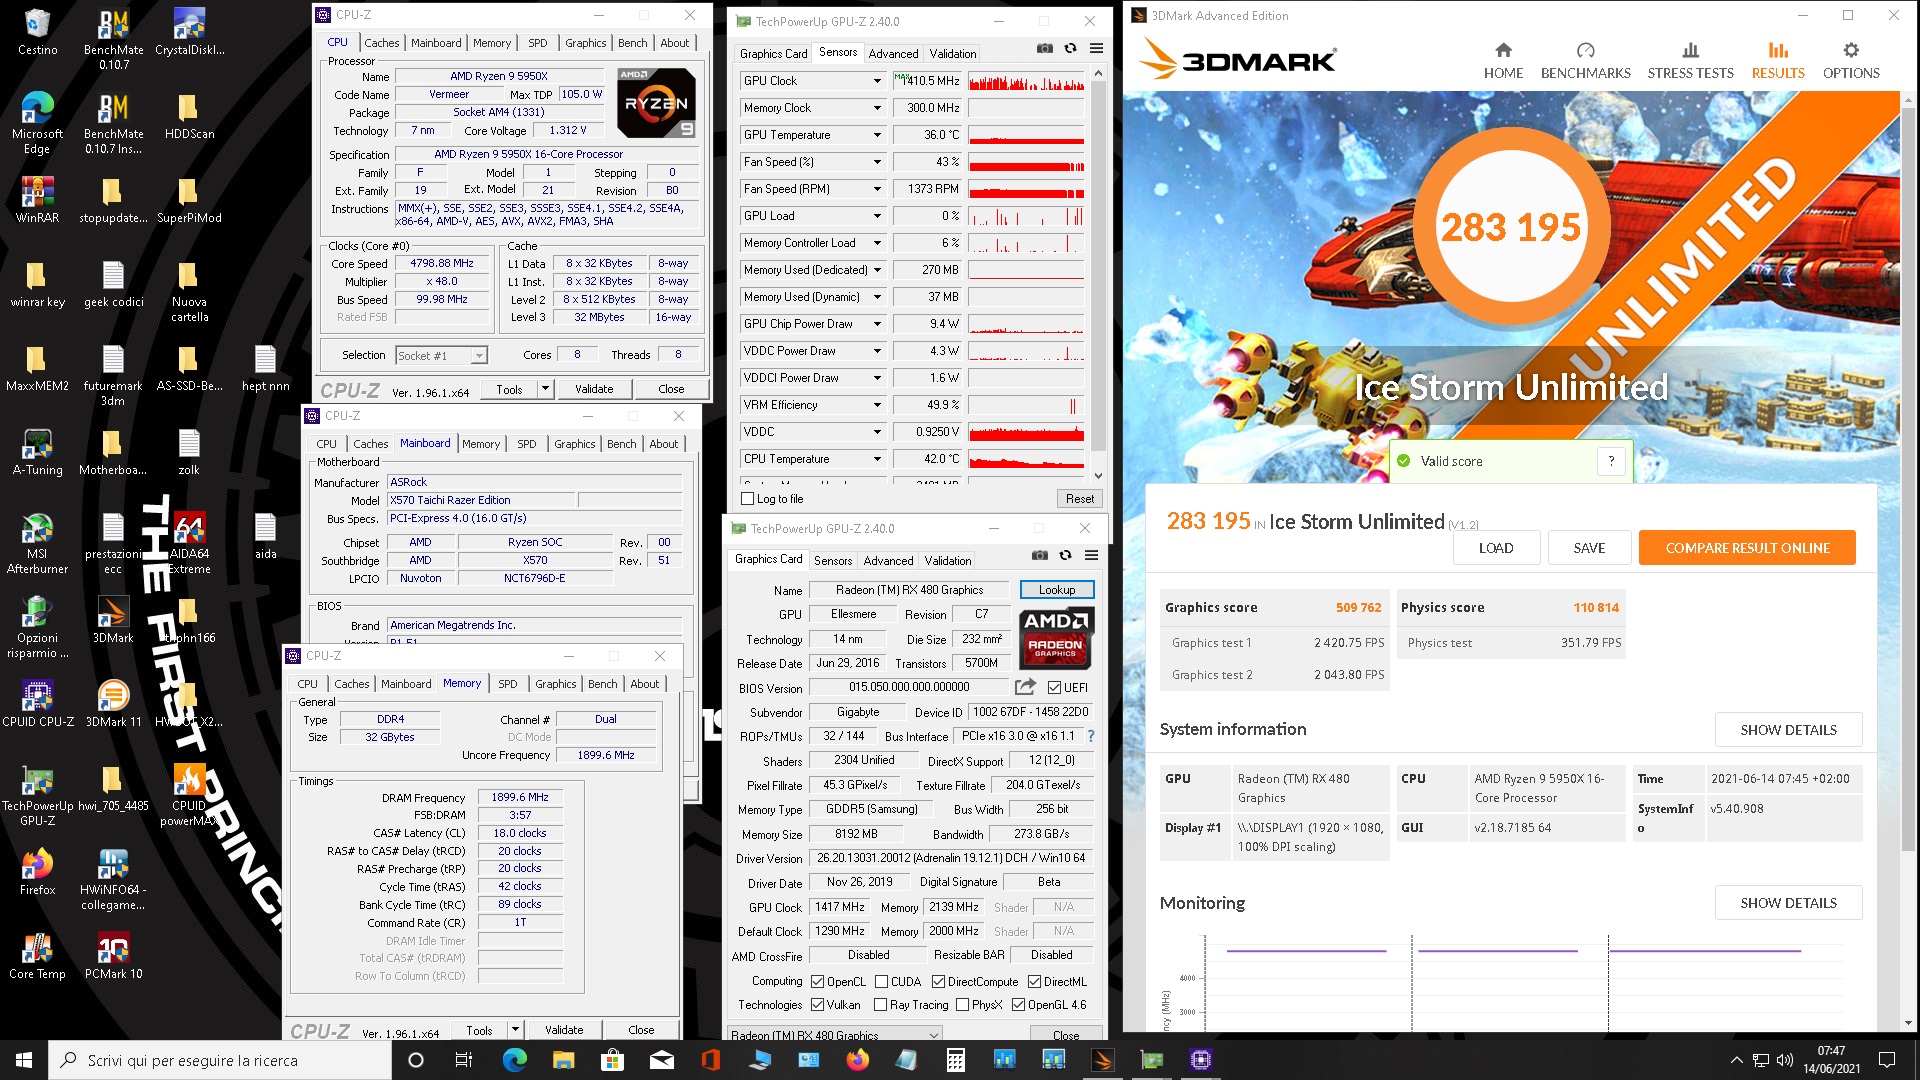Open Advanced tab in GPU-Z sensors window
The height and width of the screenshot is (1080, 1920).
893,54
